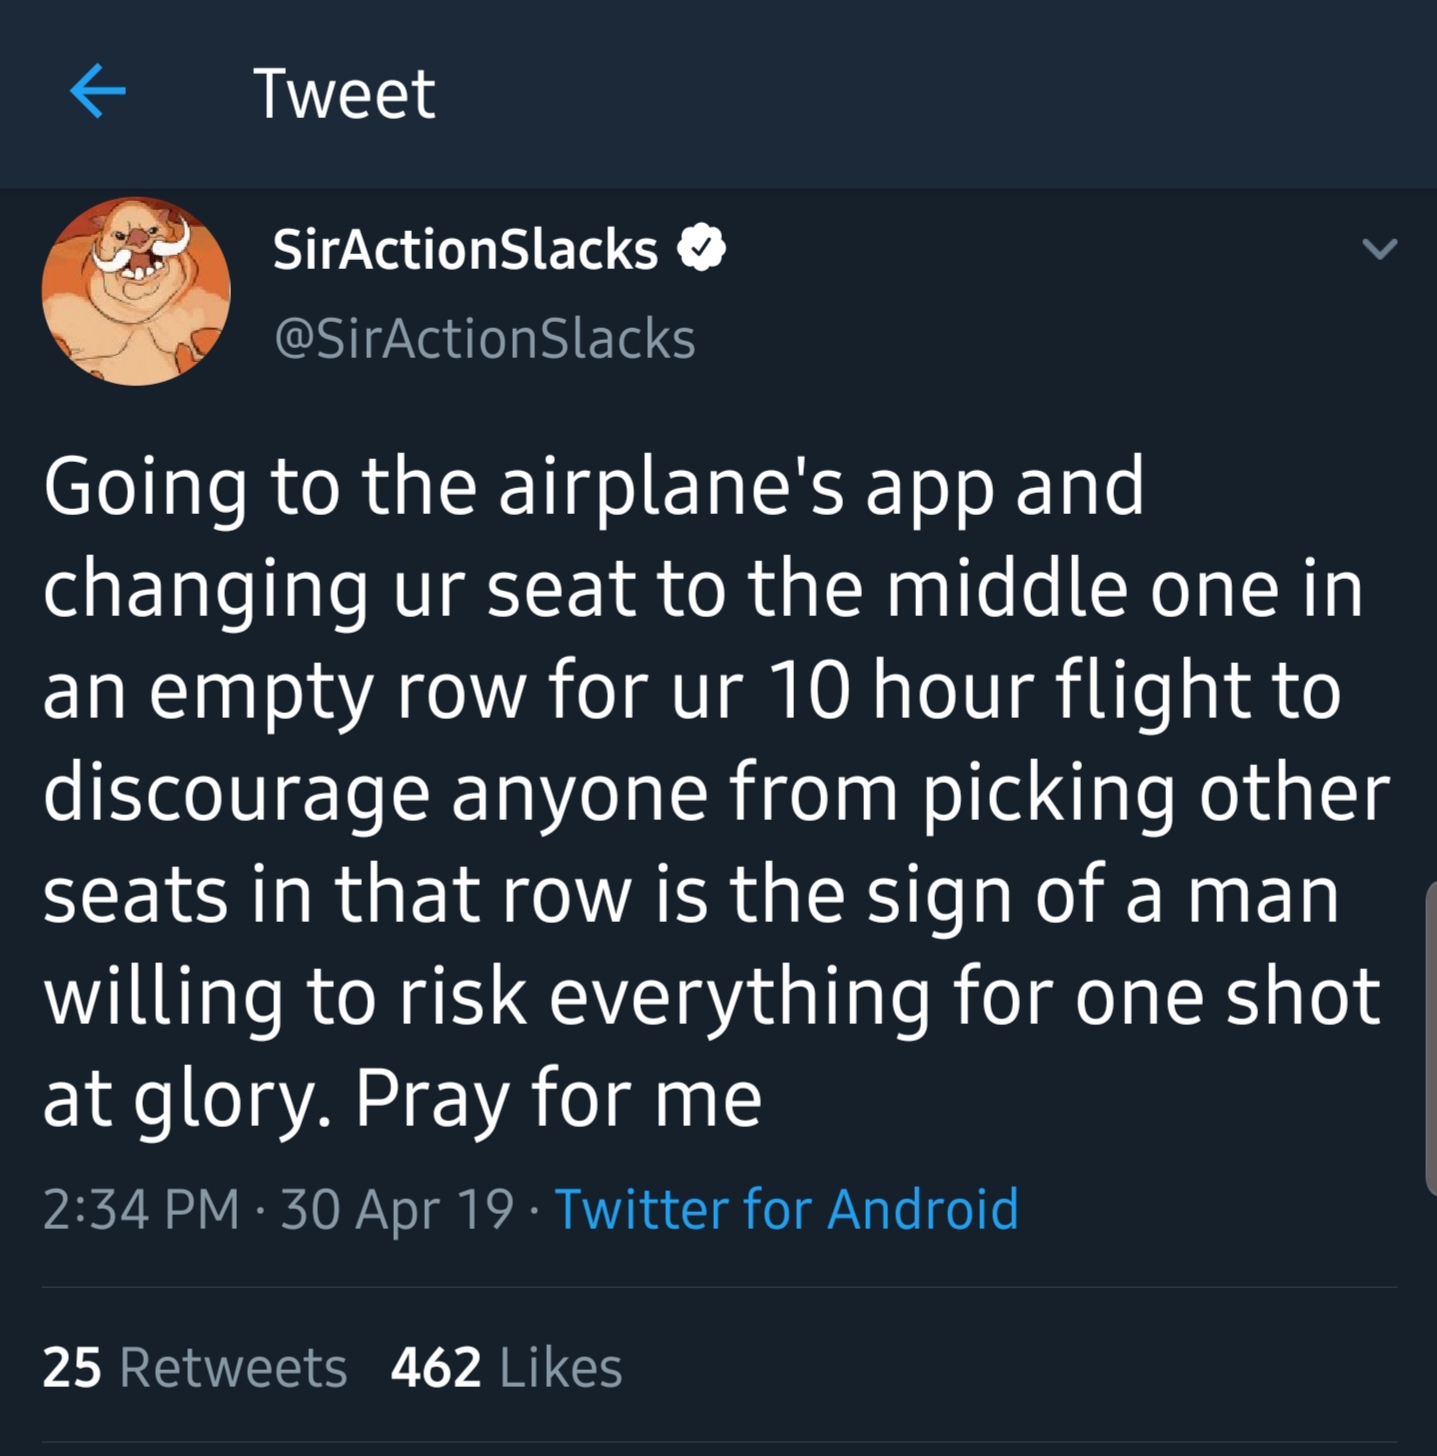
Task: Click the Twitter for Android link
Action: pos(786,1208)
